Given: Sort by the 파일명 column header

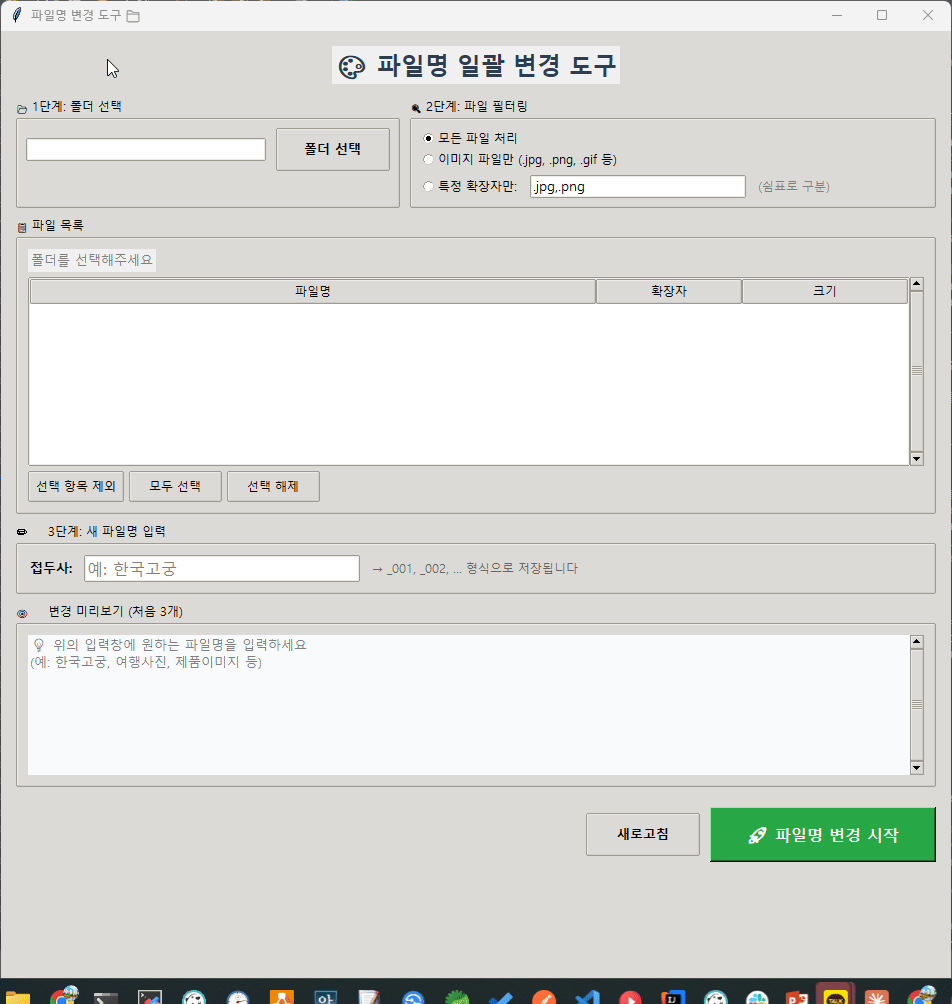Looking at the screenshot, I should point(312,291).
